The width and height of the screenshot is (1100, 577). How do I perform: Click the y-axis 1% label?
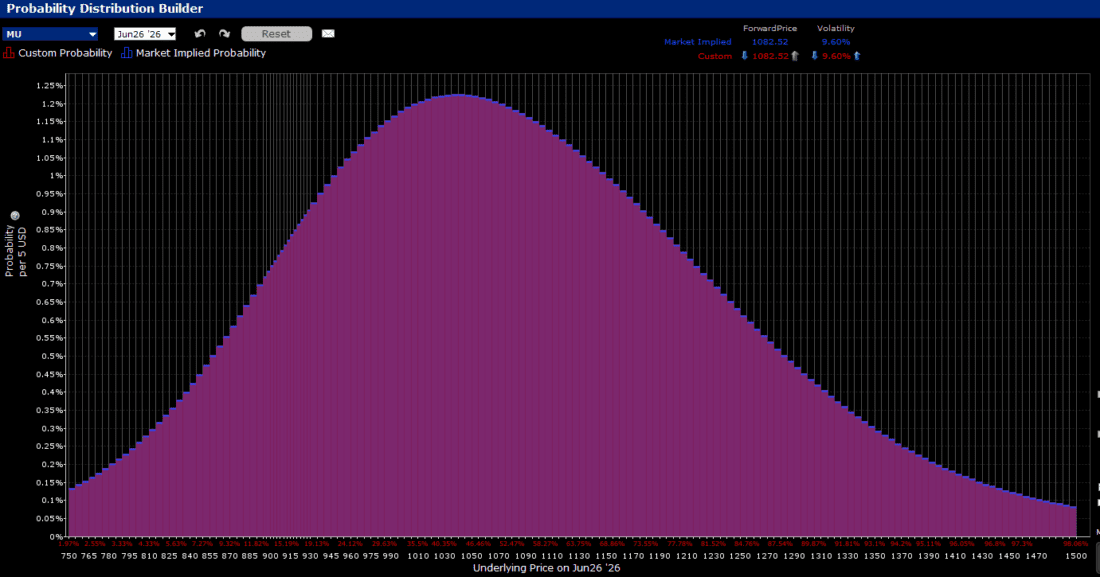tap(55, 175)
